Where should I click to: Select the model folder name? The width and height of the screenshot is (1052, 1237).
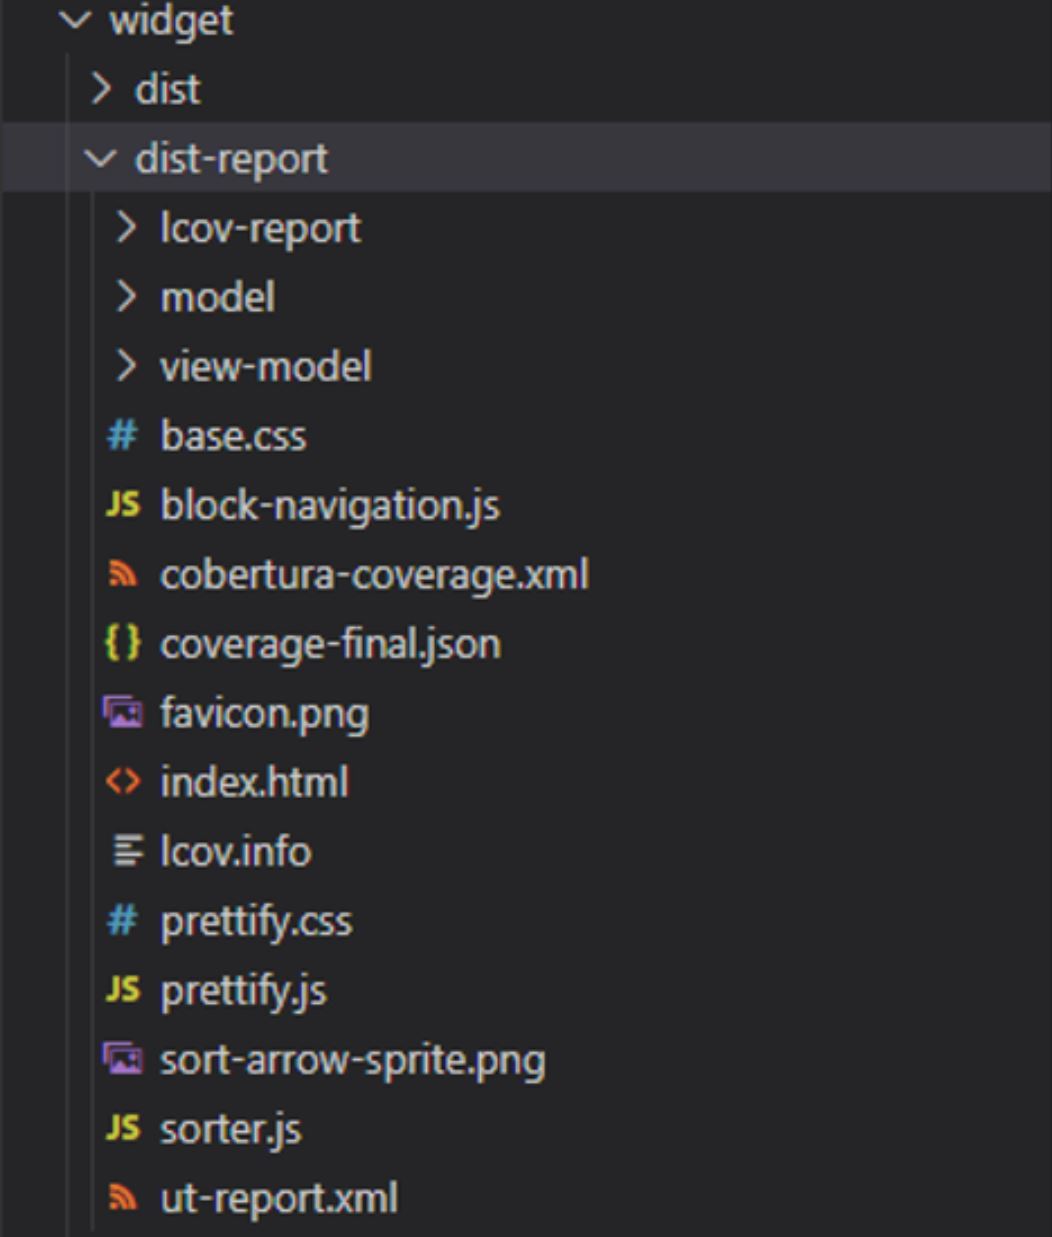pos(218,297)
